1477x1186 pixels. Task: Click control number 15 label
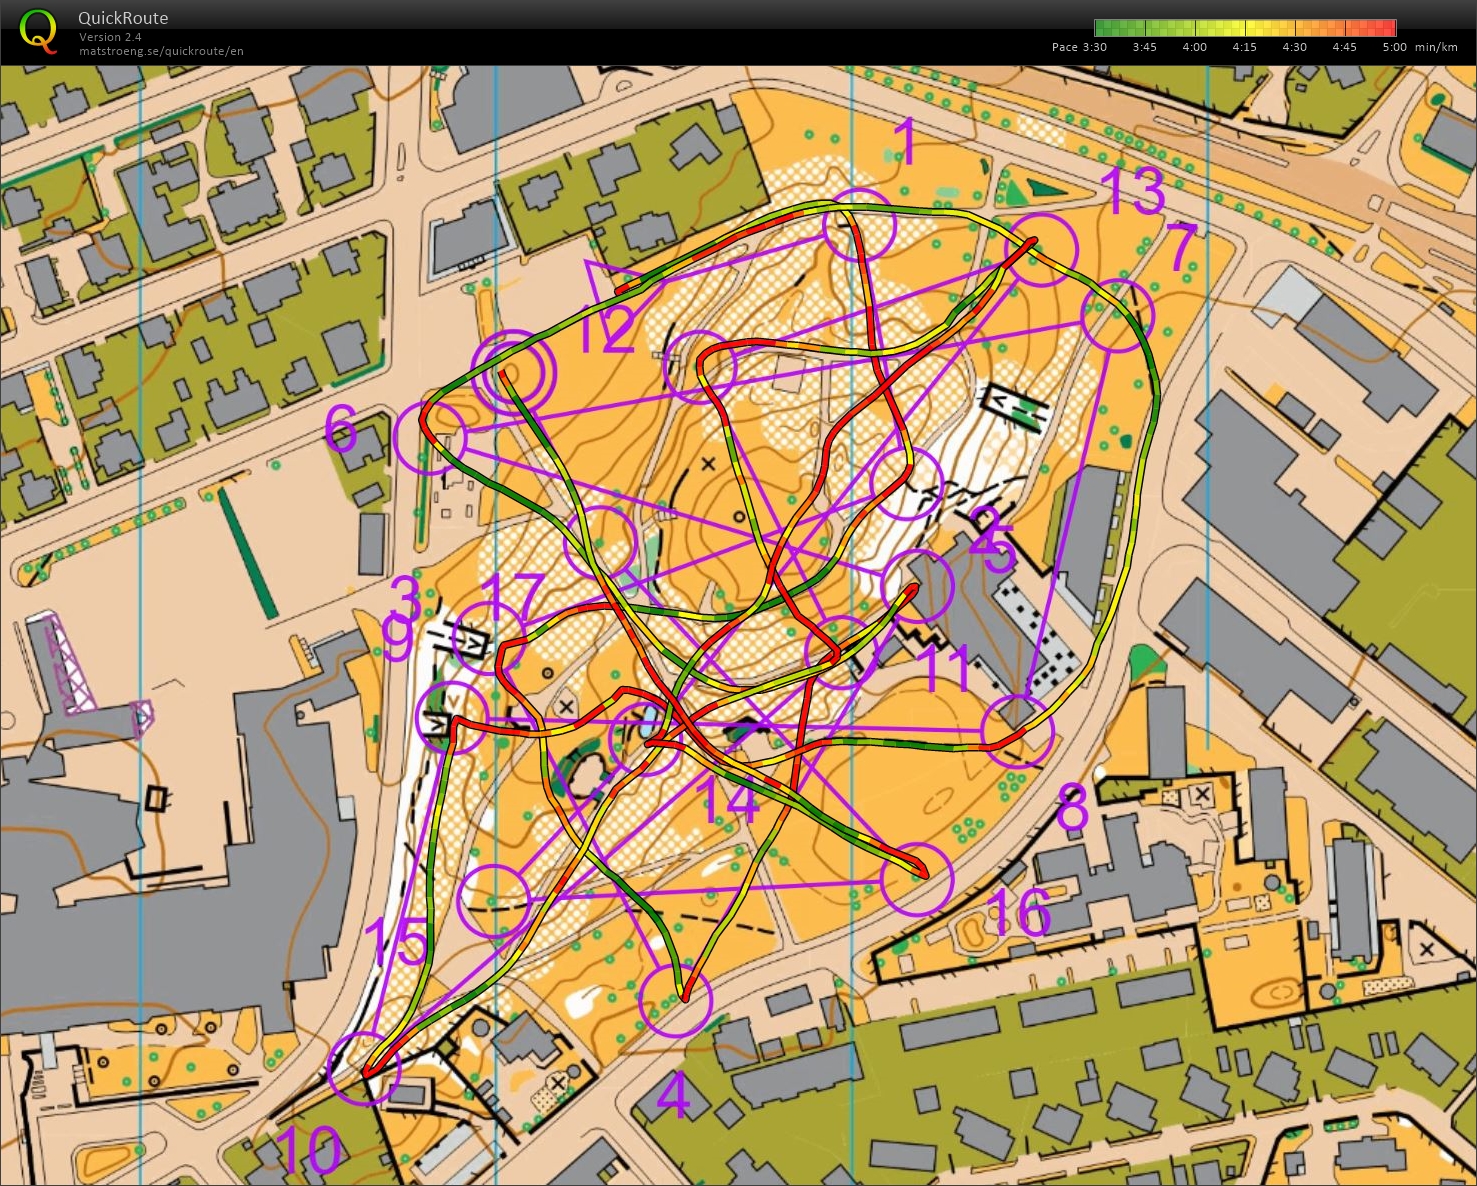pos(397,941)
